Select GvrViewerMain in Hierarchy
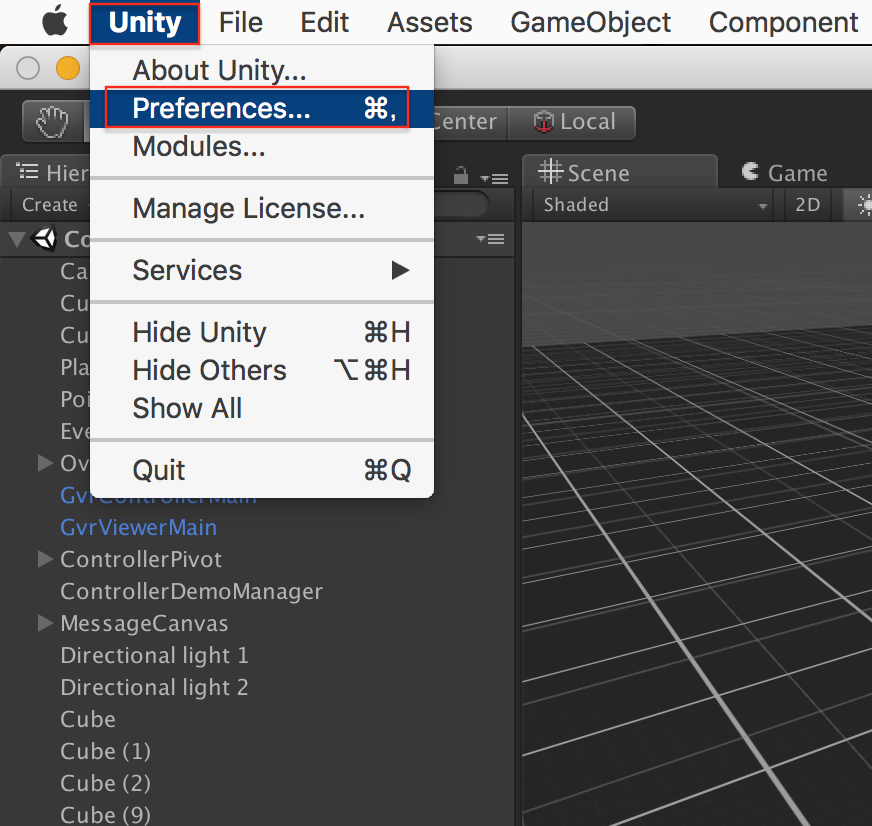872x826 pixels. coord(138,527)
